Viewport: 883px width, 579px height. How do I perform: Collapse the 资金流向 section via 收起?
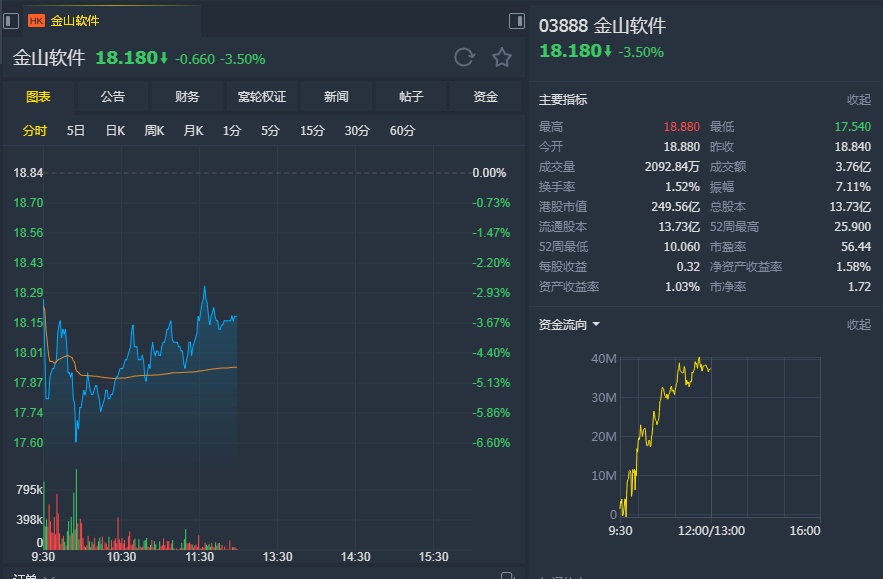pyautogui.click(x=858, y=325)
